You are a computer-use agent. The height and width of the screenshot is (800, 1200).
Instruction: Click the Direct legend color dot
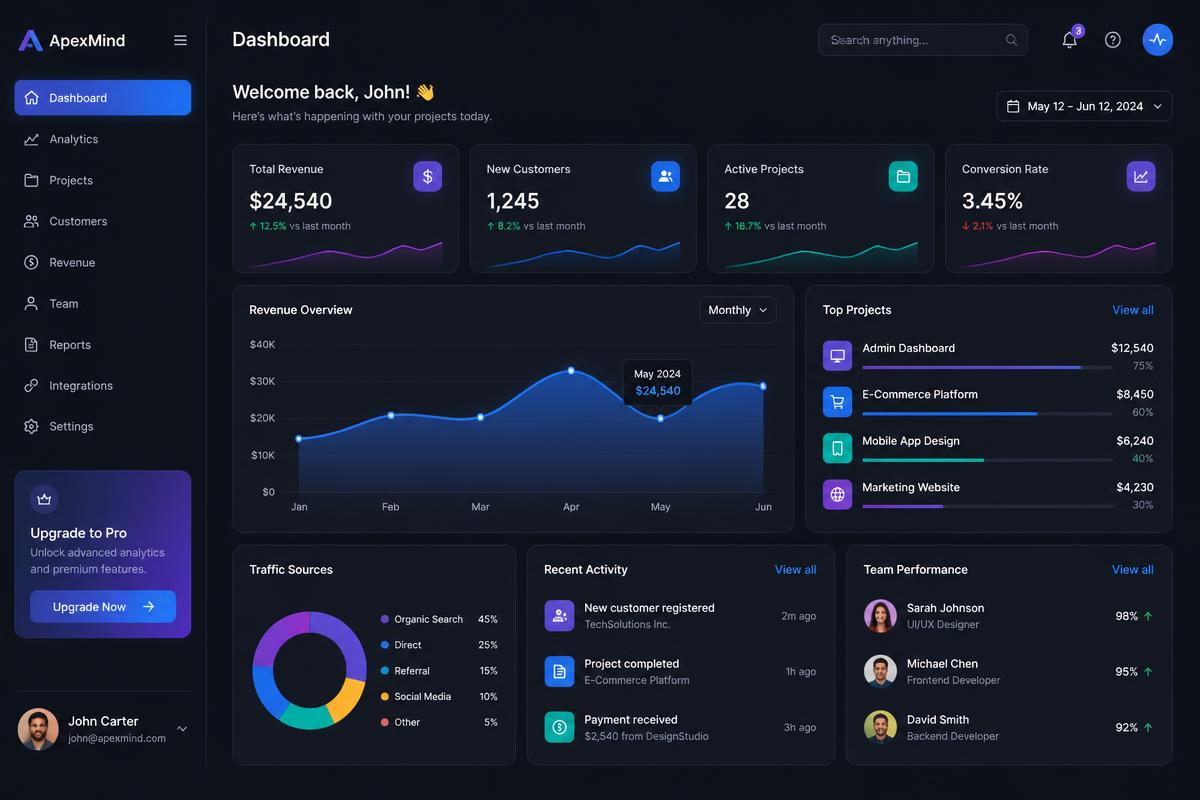[385, 645]
